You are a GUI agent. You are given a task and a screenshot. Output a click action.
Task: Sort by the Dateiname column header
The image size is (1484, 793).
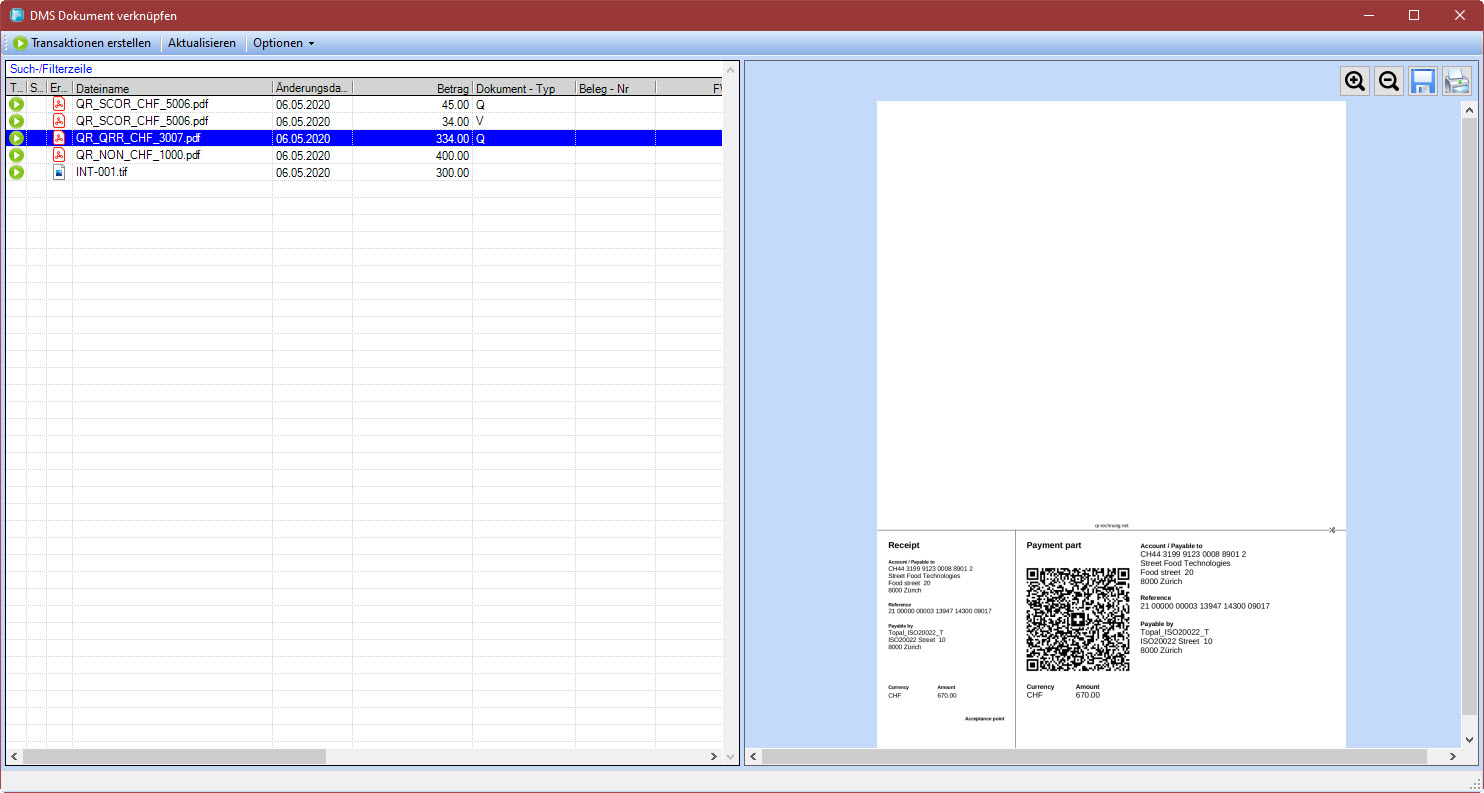pyautogui.click(x=172, y=89)
